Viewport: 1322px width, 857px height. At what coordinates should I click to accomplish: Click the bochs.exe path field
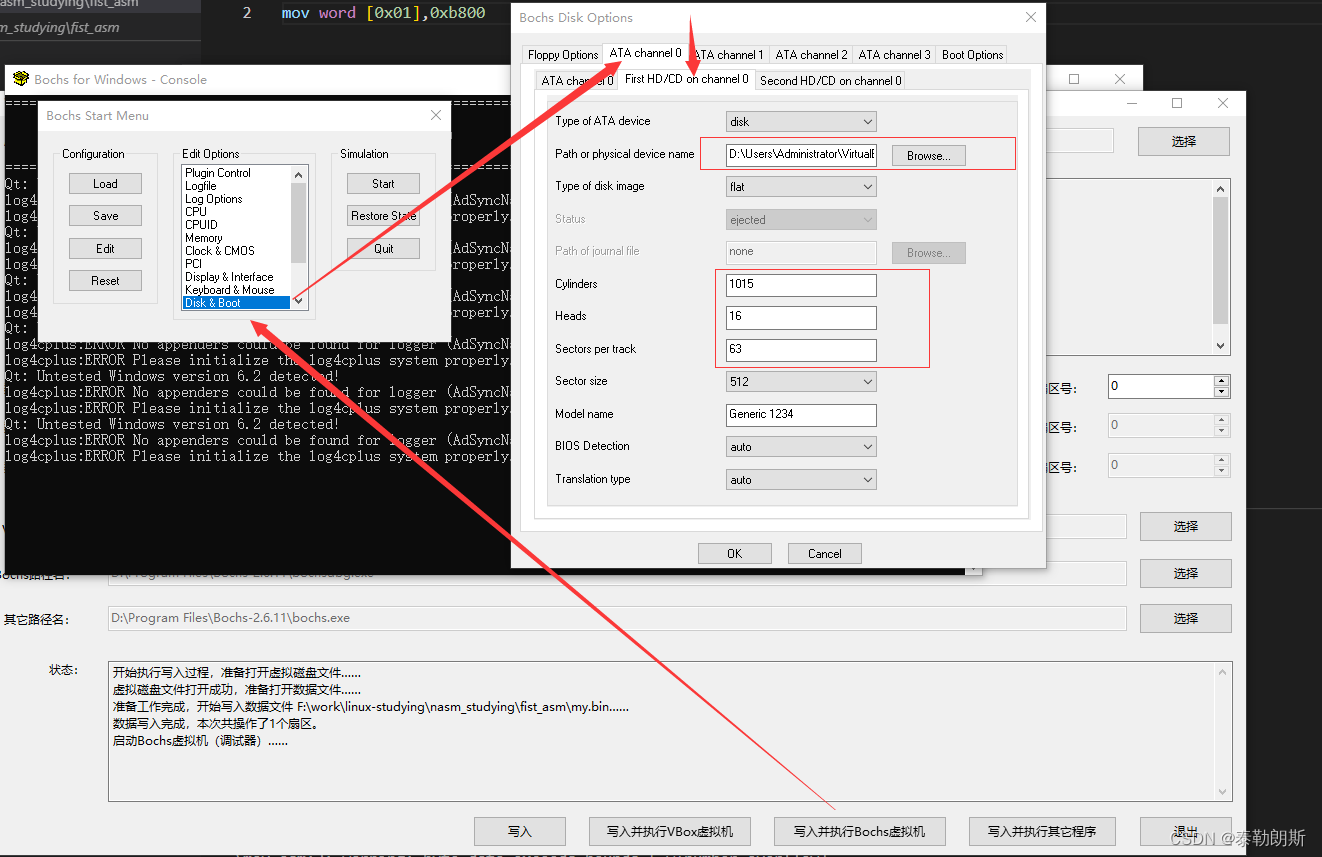pyautogui.click(x=616, y=618)
